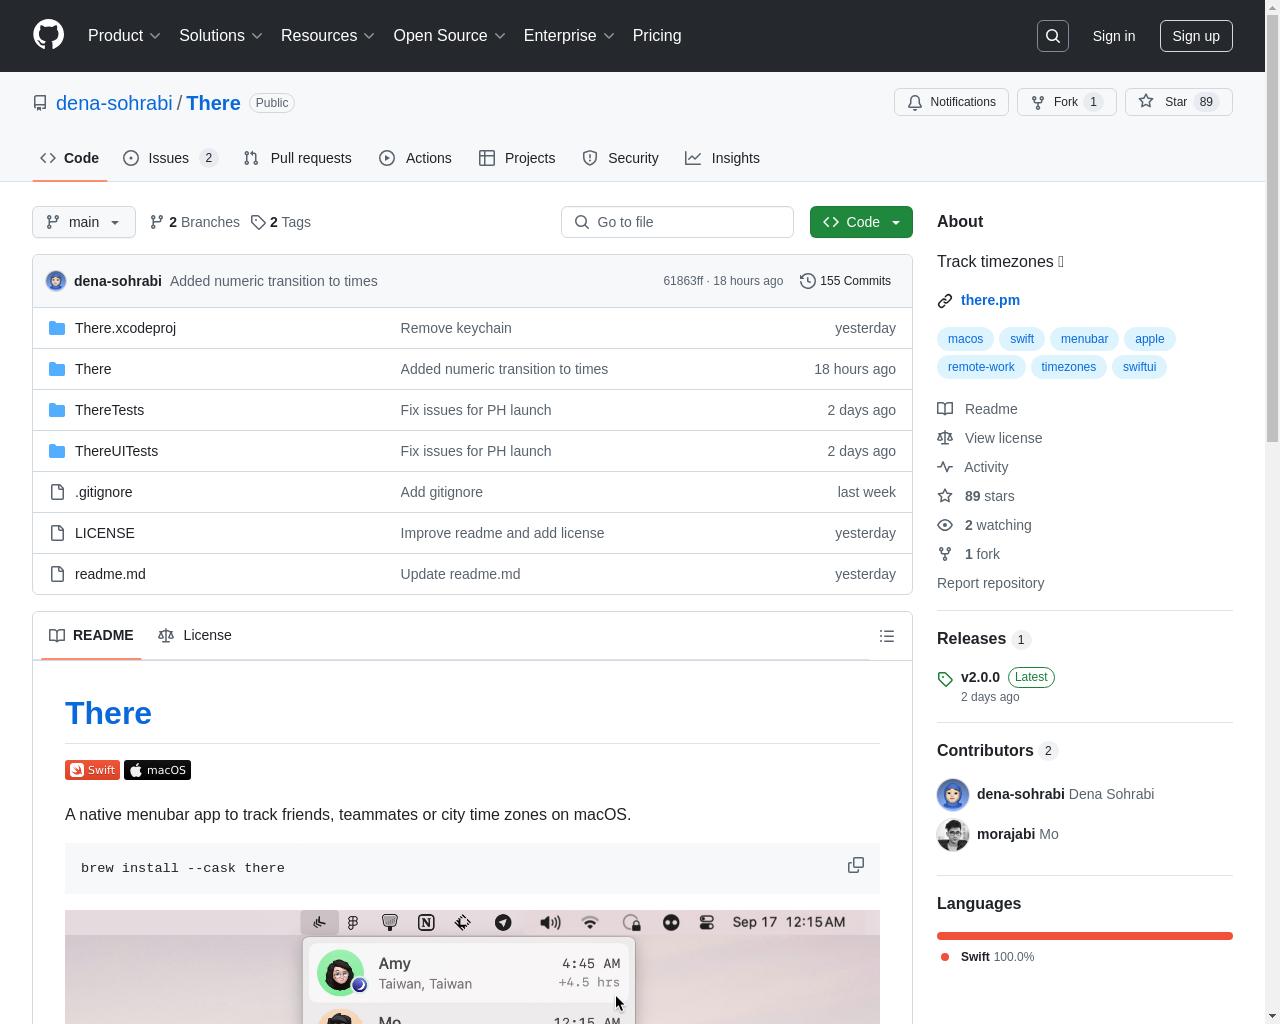1280x1024 pixels.
Task: Star the There repository
Action: [x=1178, y=102]
